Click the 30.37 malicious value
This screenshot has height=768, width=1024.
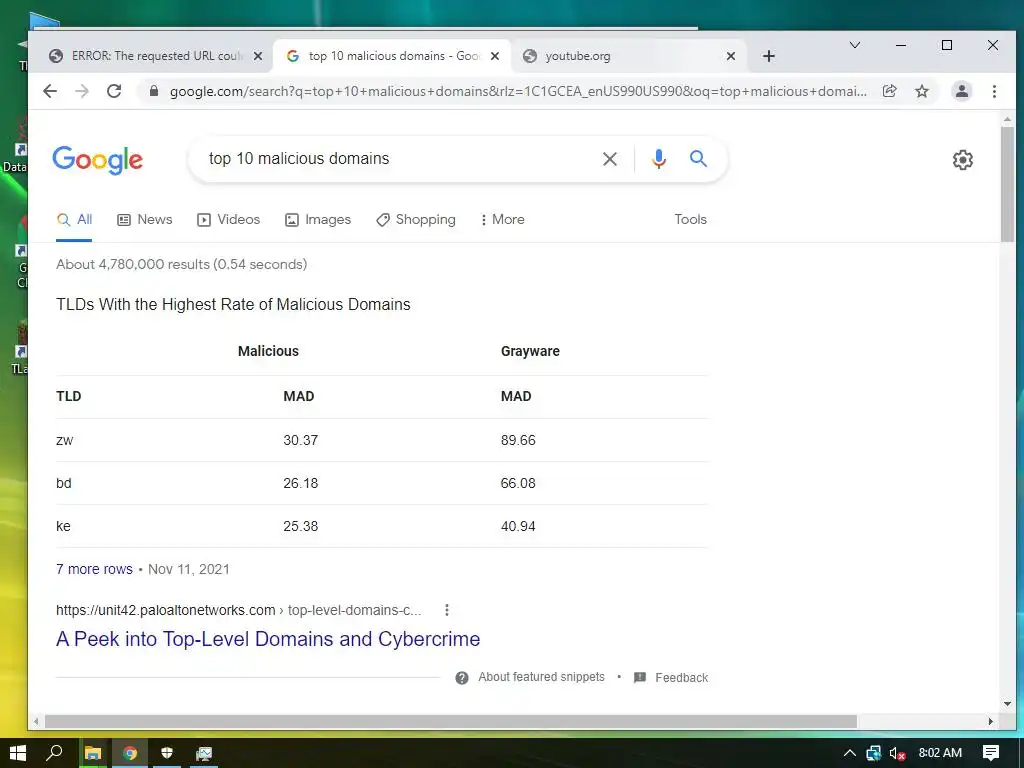(x=300, y=440)
